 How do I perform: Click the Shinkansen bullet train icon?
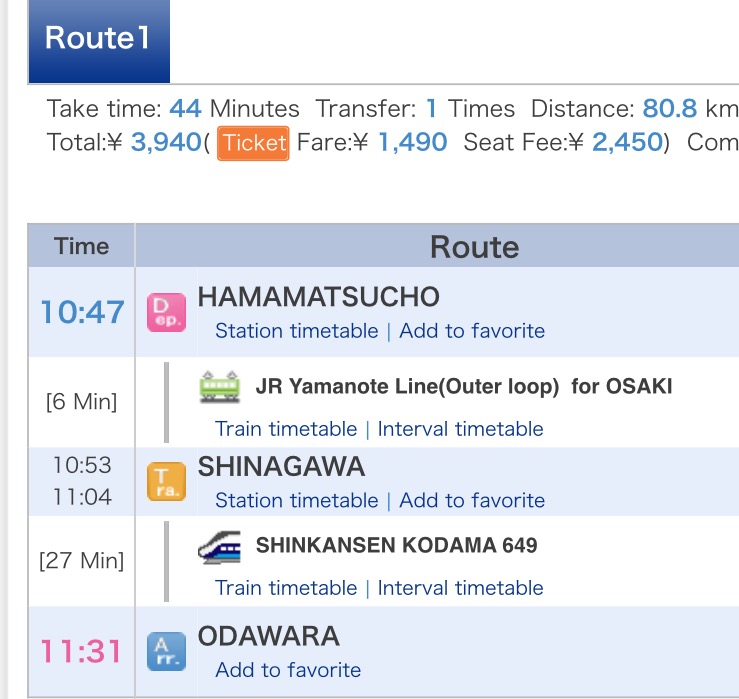tap(219, 546)
